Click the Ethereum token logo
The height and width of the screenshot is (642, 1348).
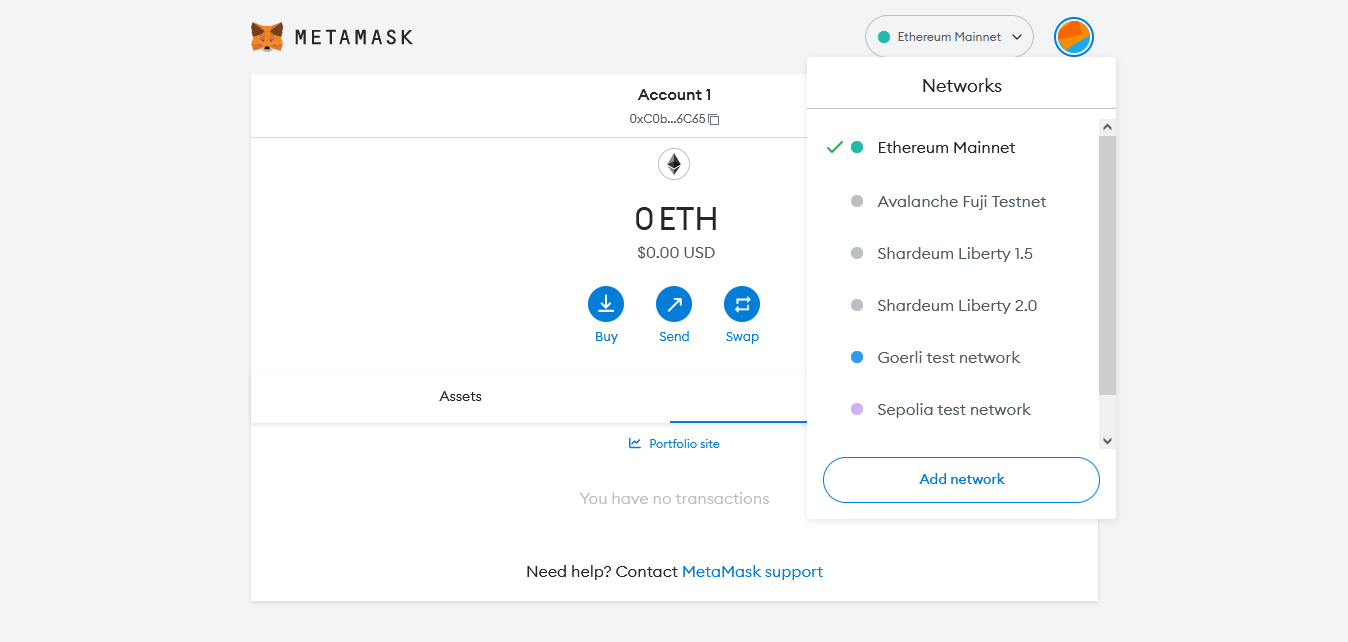(x=674, y=164)
